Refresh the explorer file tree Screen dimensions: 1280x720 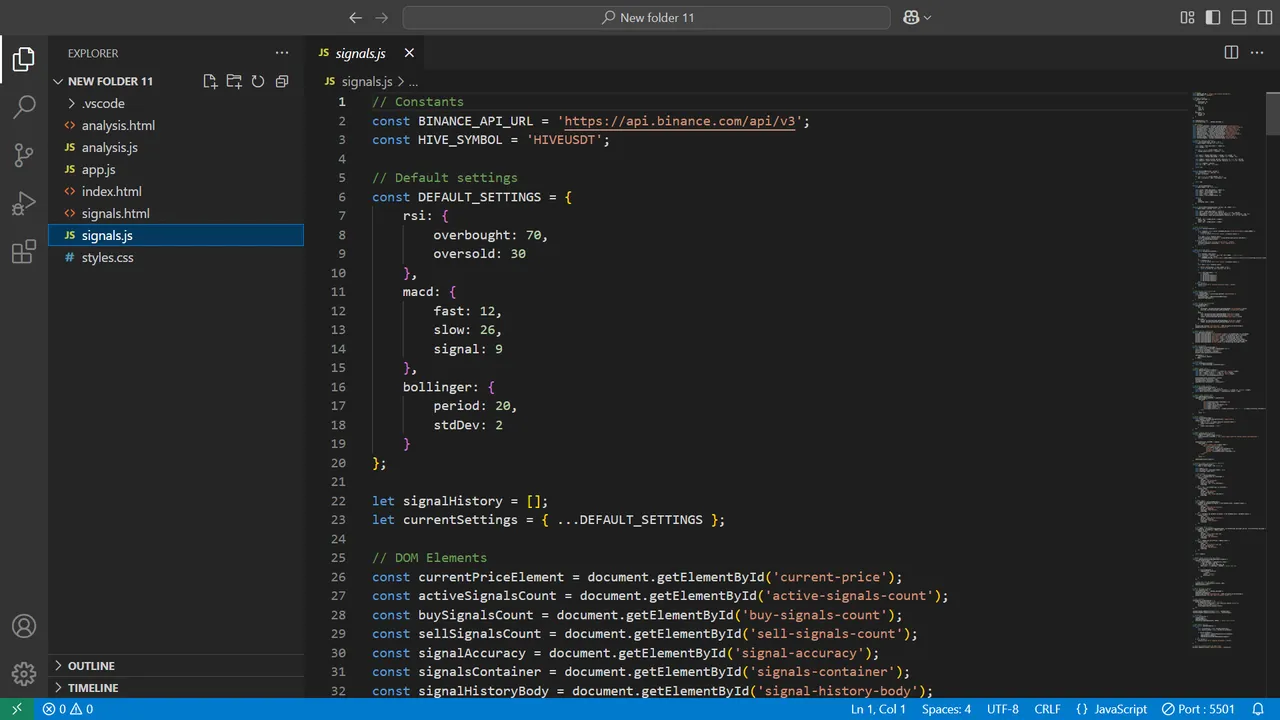[x=258, y=81]
